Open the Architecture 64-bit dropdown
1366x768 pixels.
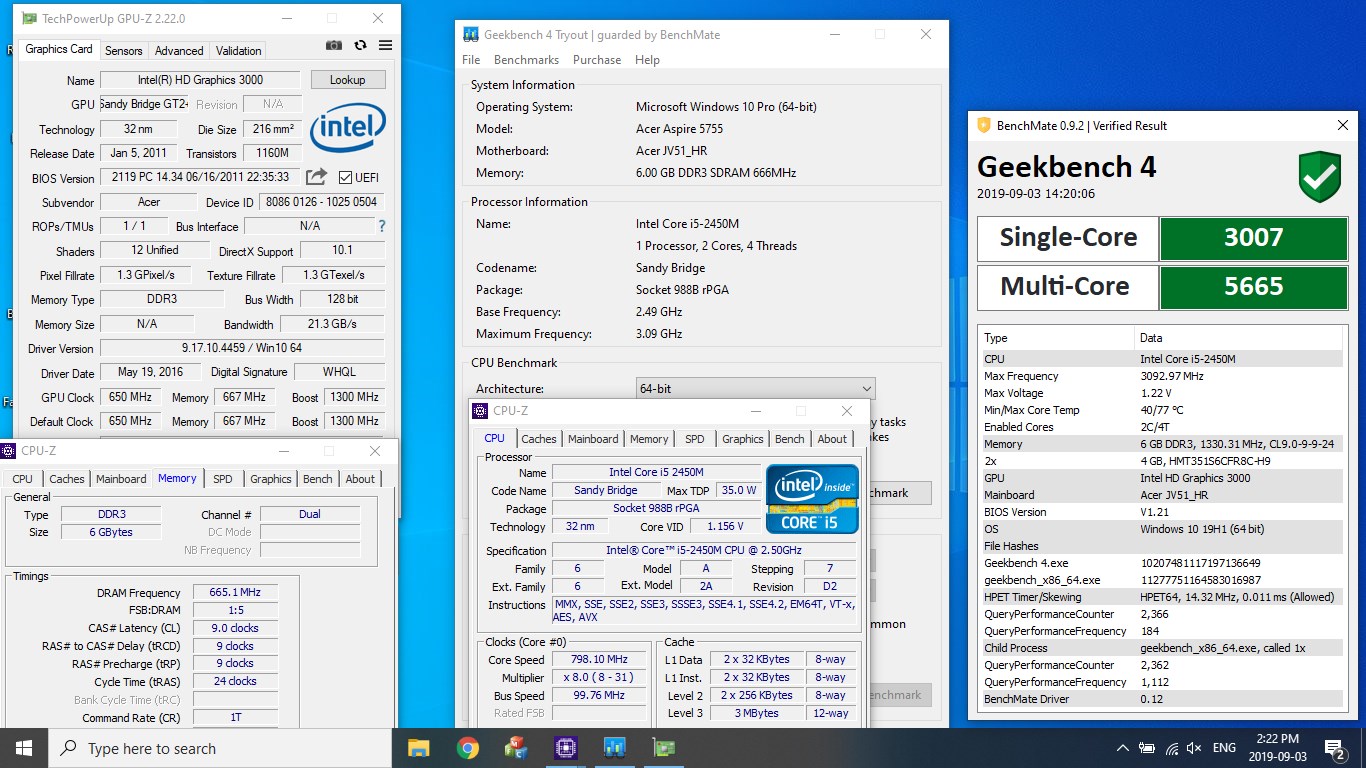pyautogui.click(x=755, y=388)
